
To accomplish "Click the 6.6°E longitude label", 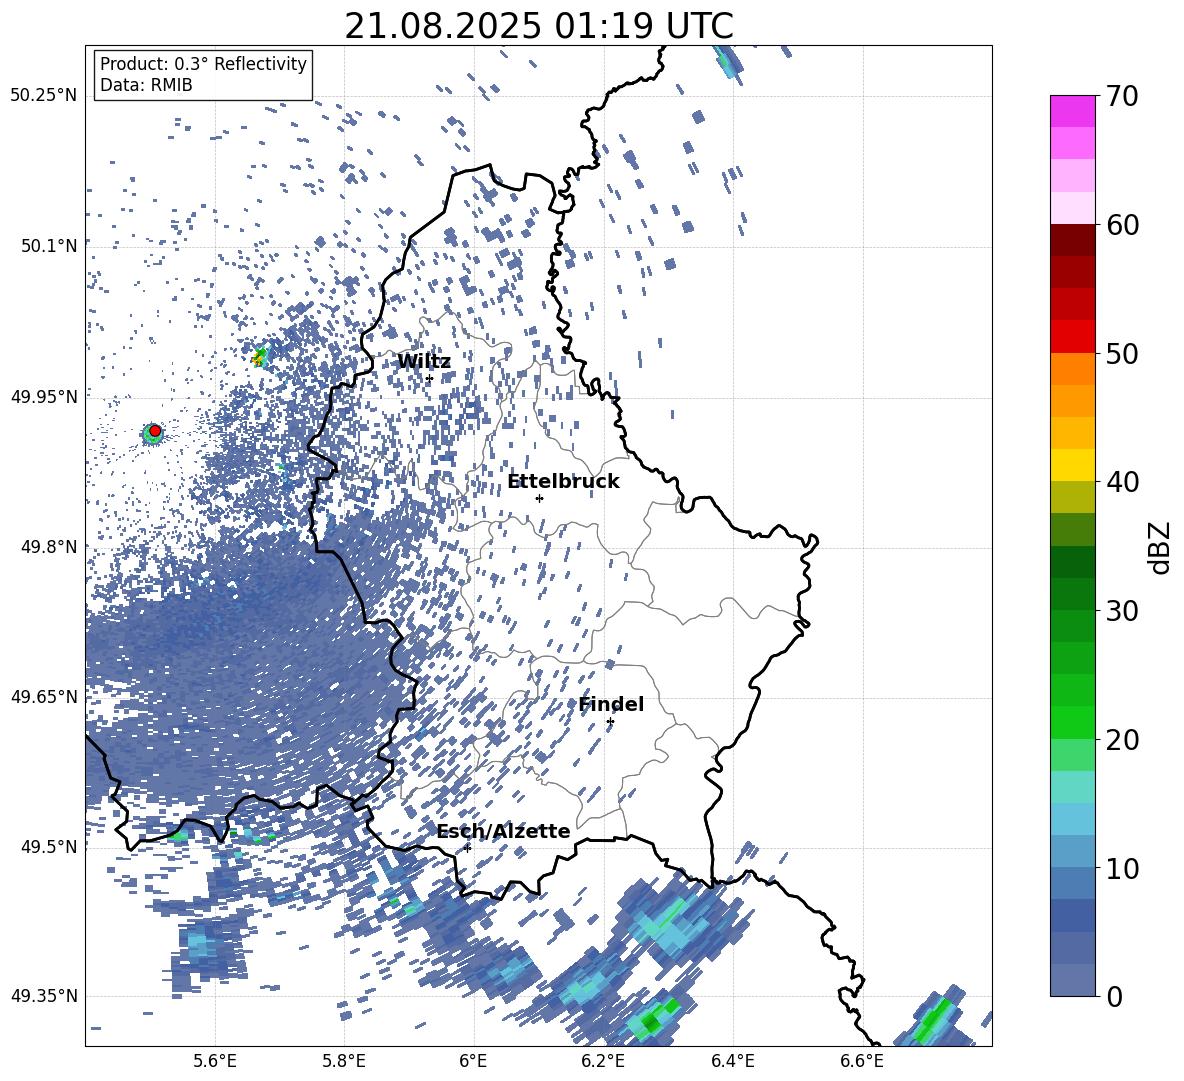I will [862, 1061].
